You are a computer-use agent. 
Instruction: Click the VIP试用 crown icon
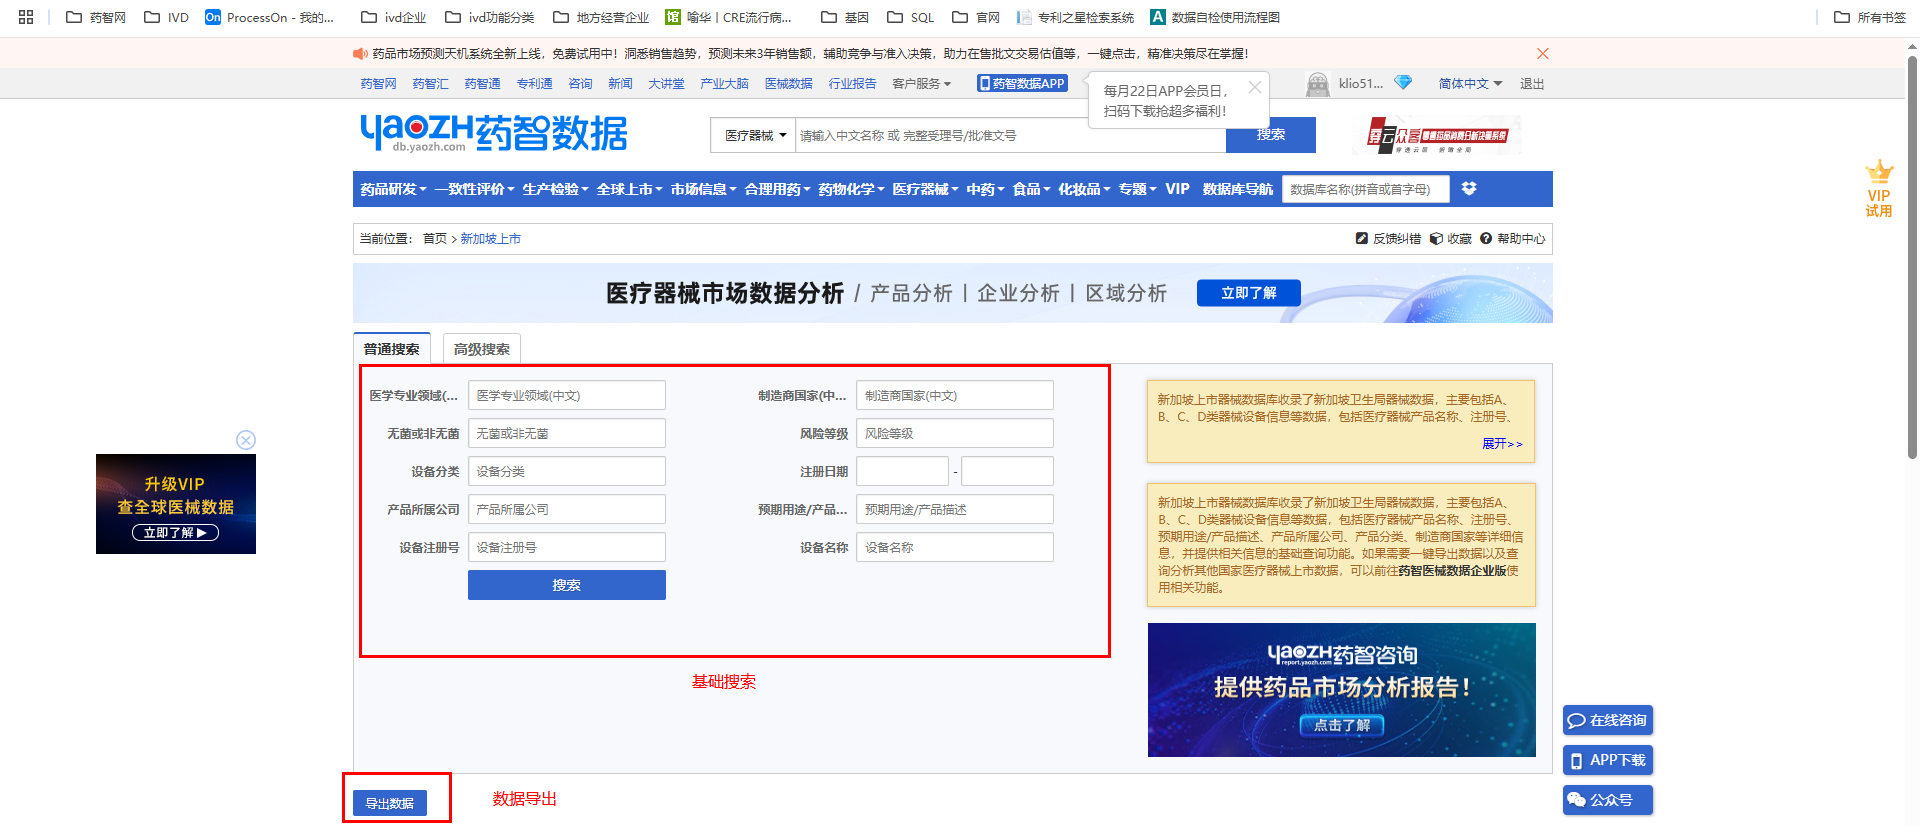point(1879,188)
